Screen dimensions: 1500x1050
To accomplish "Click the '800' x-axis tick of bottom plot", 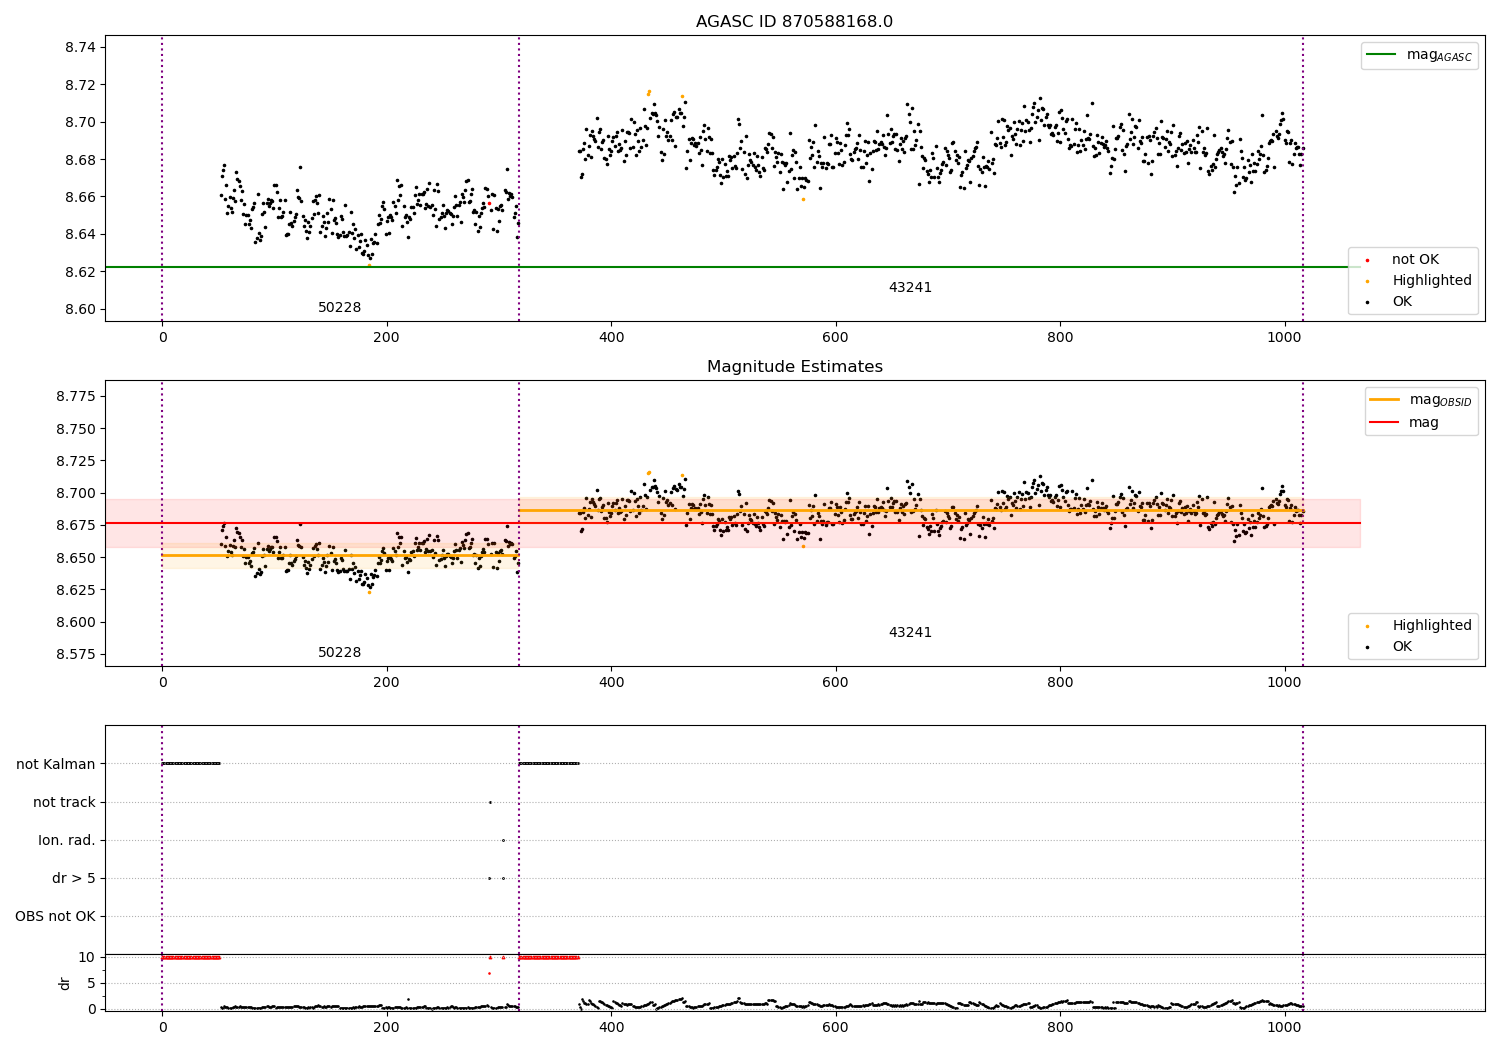I will (1060, 1026).
